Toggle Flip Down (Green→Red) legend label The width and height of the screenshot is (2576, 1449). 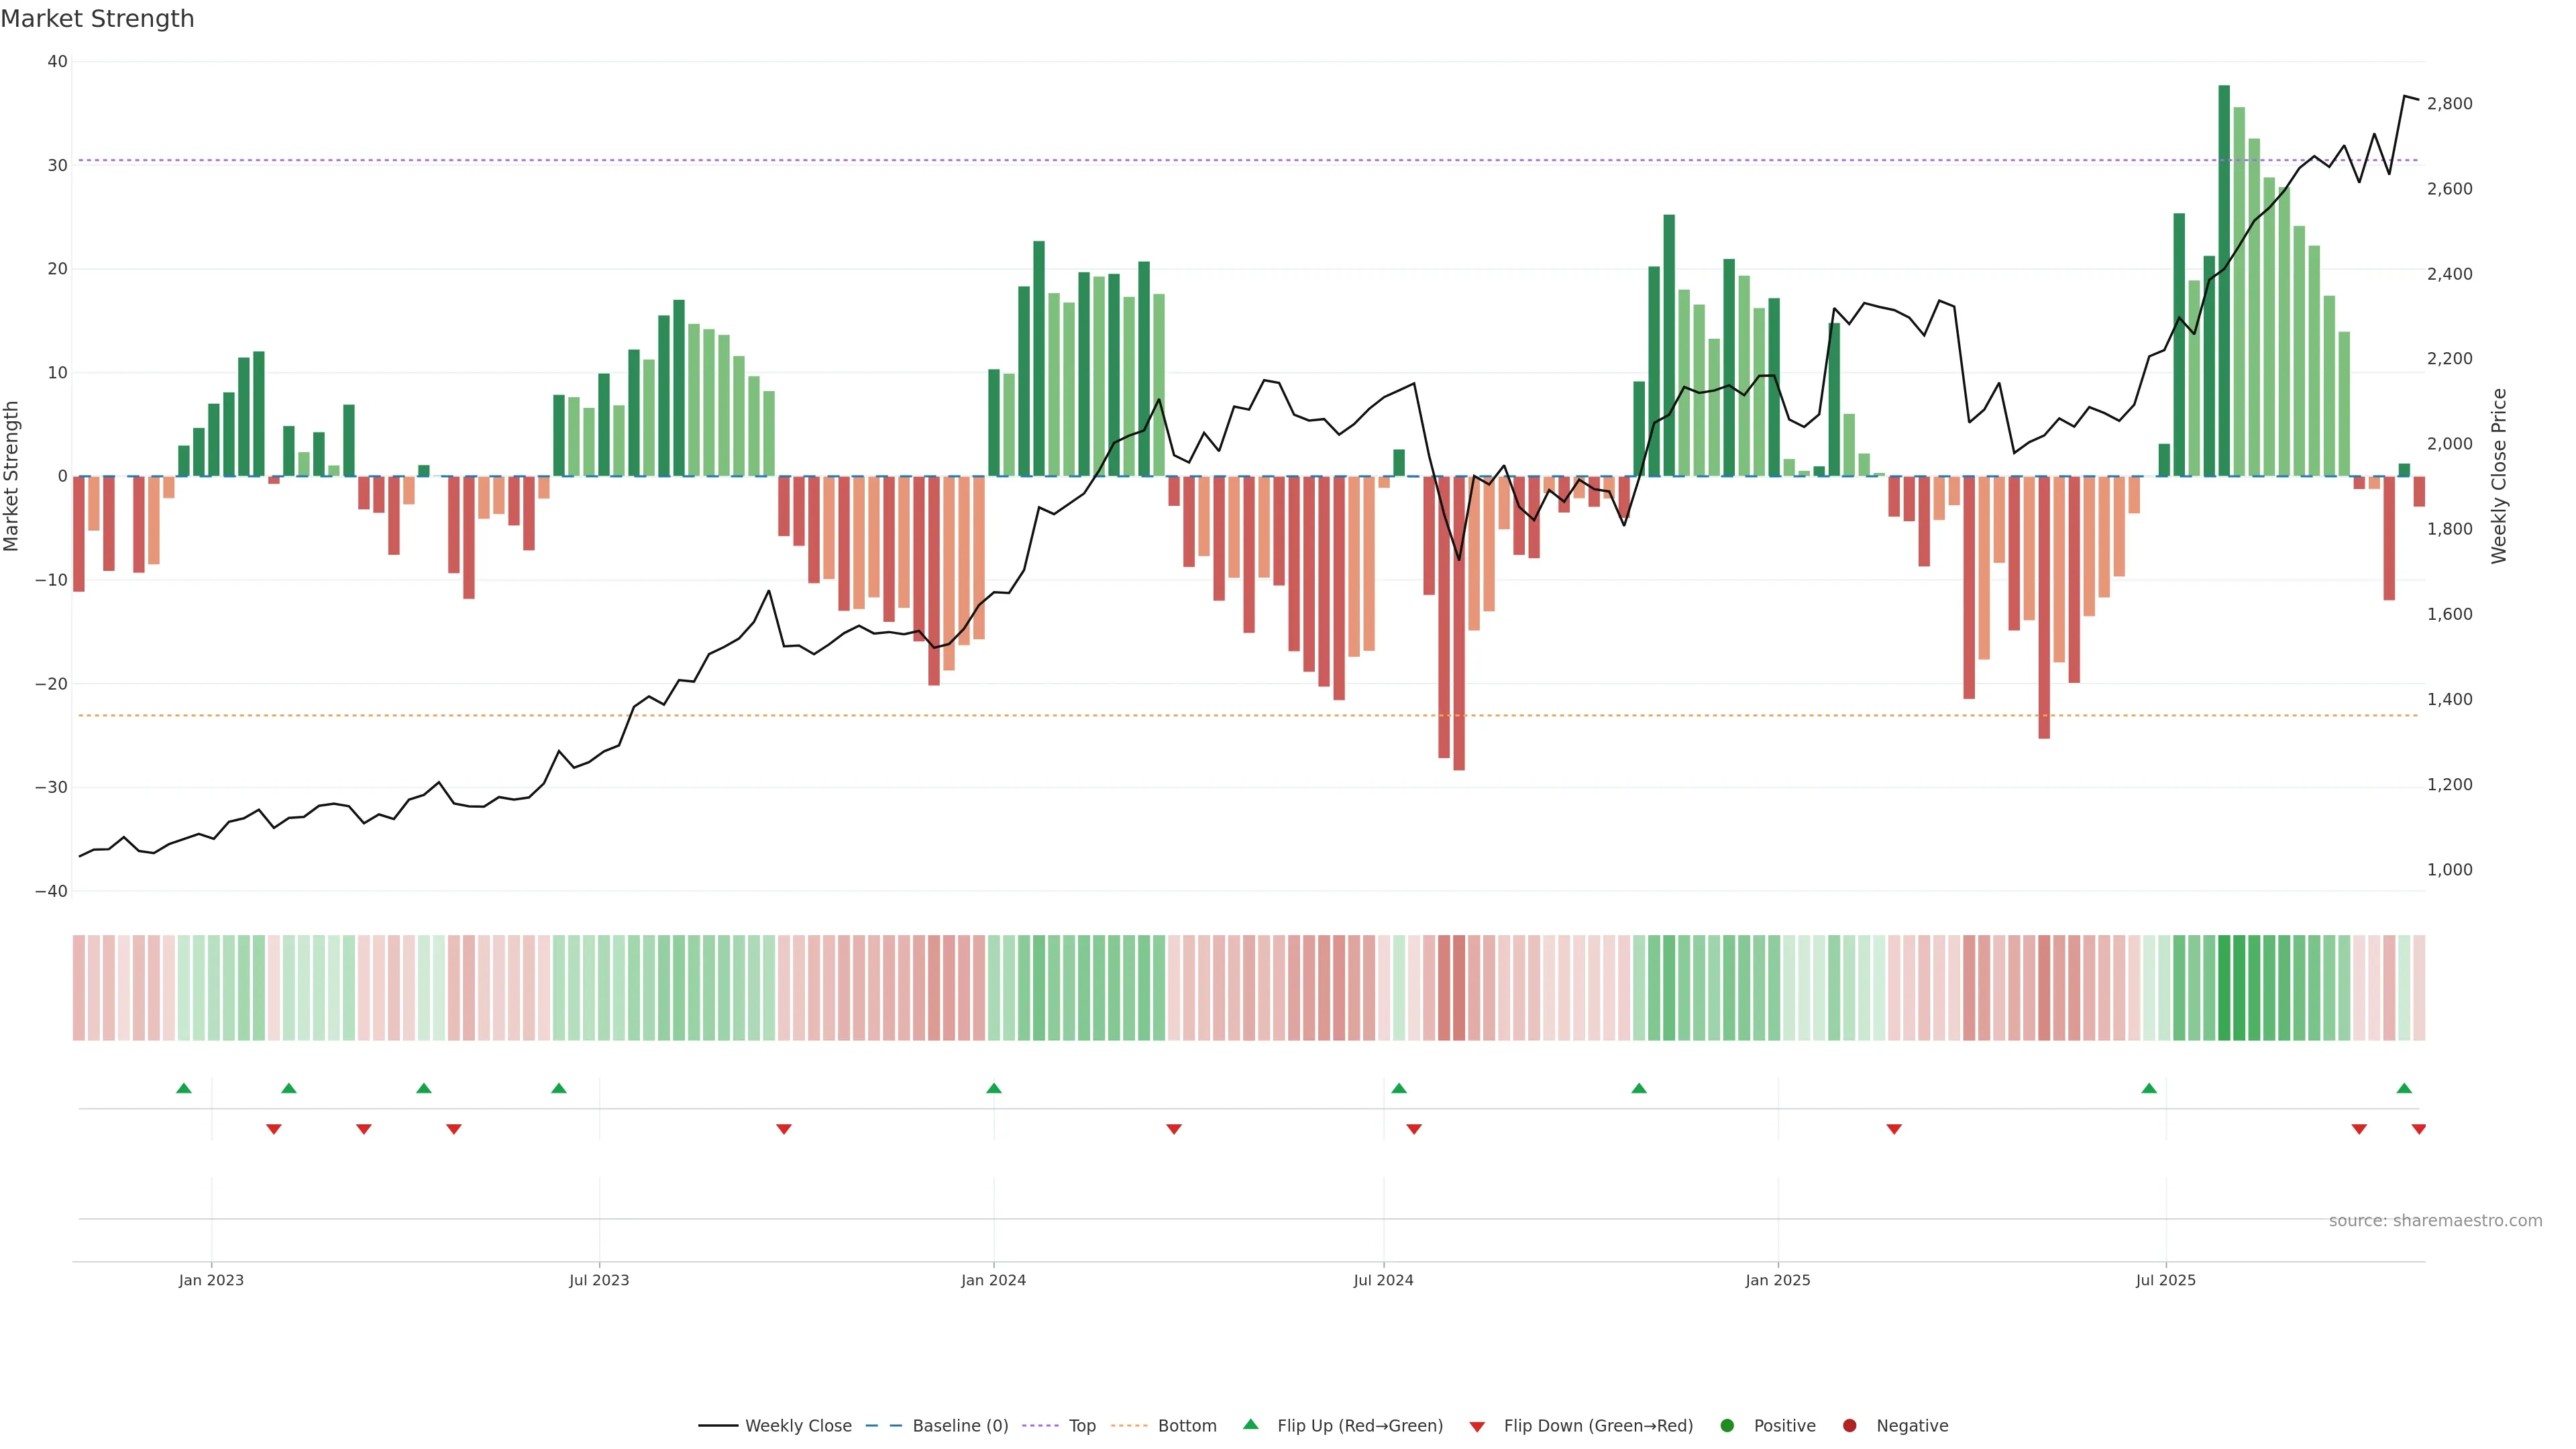point(1597,1426)
